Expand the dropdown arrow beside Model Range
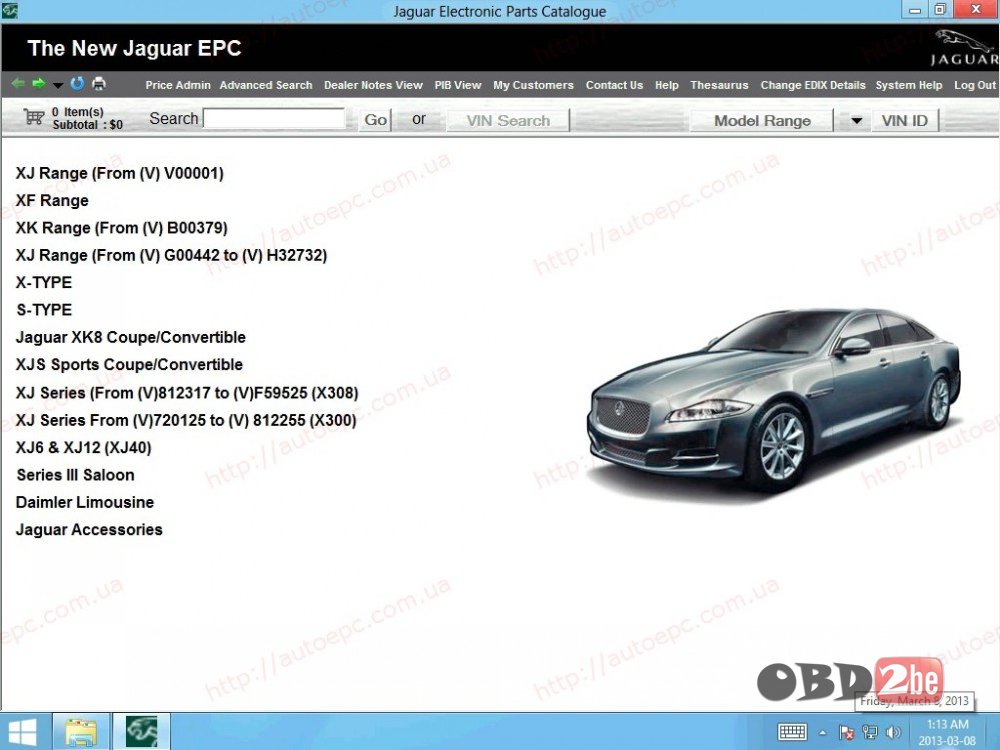The width and height of the screenshot is (1000, 750). (857, 120)
